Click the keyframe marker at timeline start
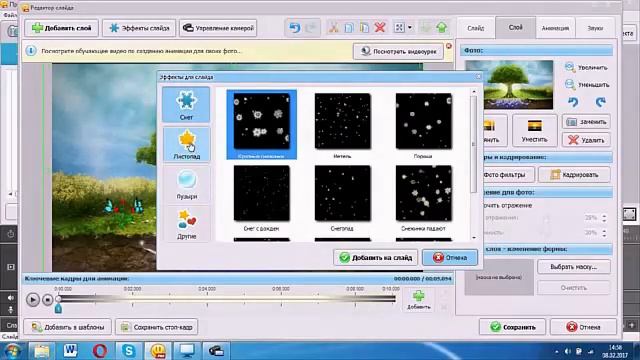Image resolution: width=640 pixels, height=360 pixels. [58, 309]
